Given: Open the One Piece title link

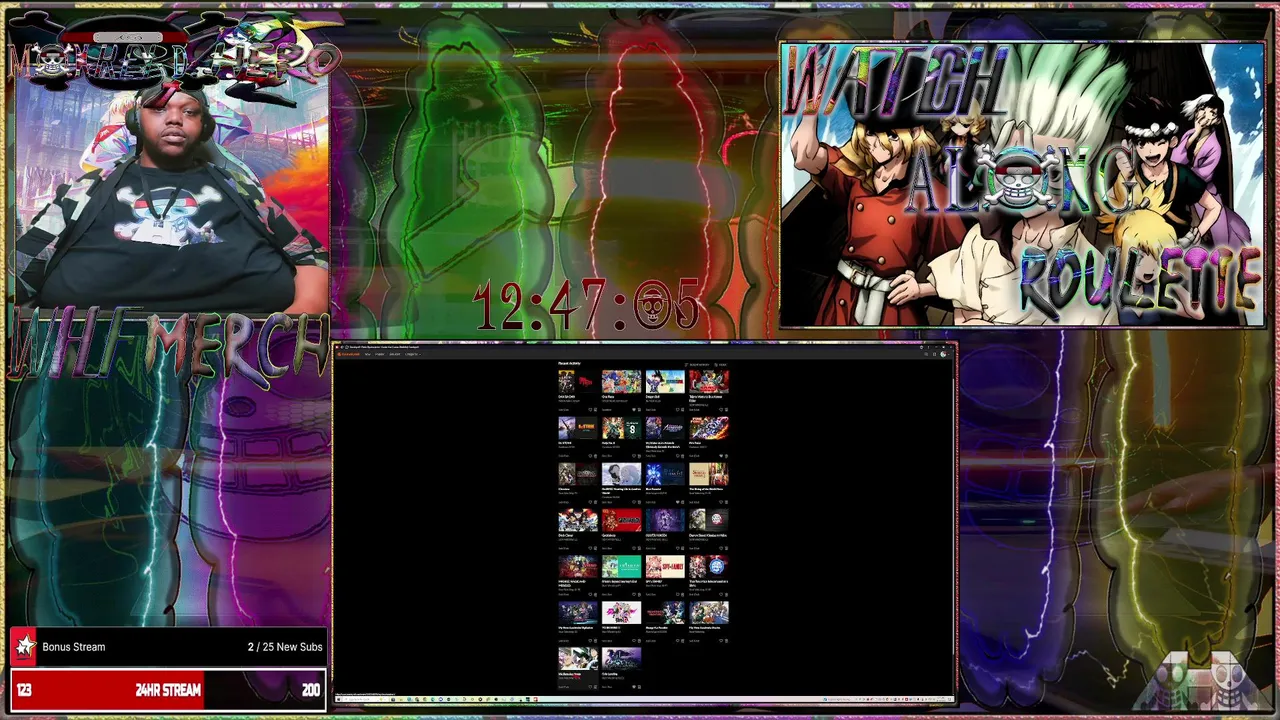Looking at the screenshot, I should [x=608, y=396].
